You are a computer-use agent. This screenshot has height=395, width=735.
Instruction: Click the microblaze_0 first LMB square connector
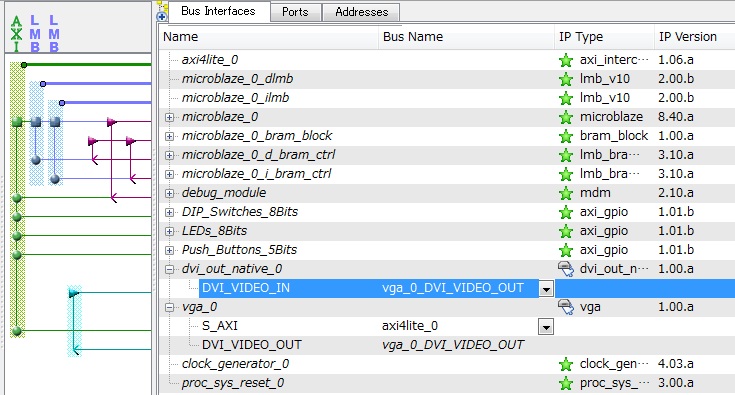[36, 122]
